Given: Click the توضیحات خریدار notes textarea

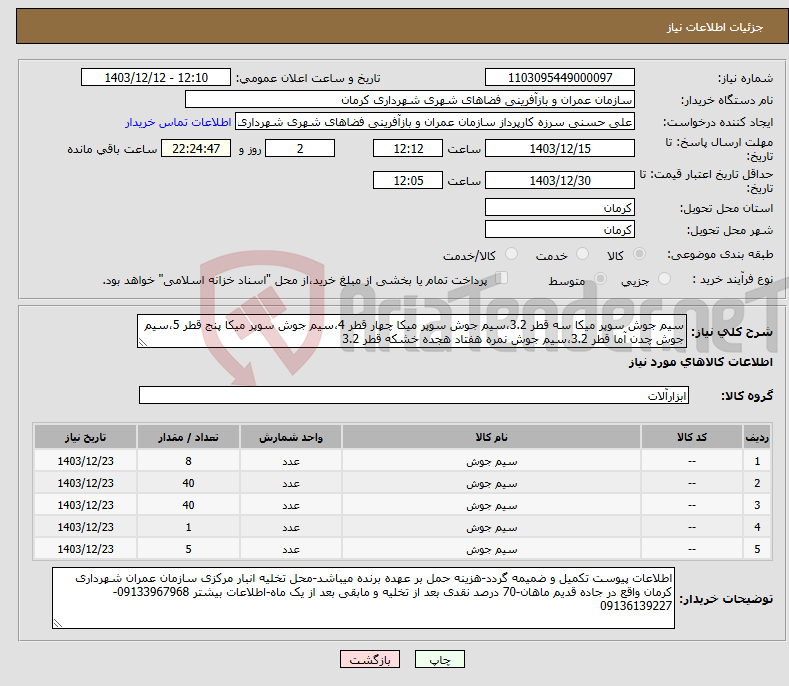Looking at the screenshot, I should (x=363, y=598).
